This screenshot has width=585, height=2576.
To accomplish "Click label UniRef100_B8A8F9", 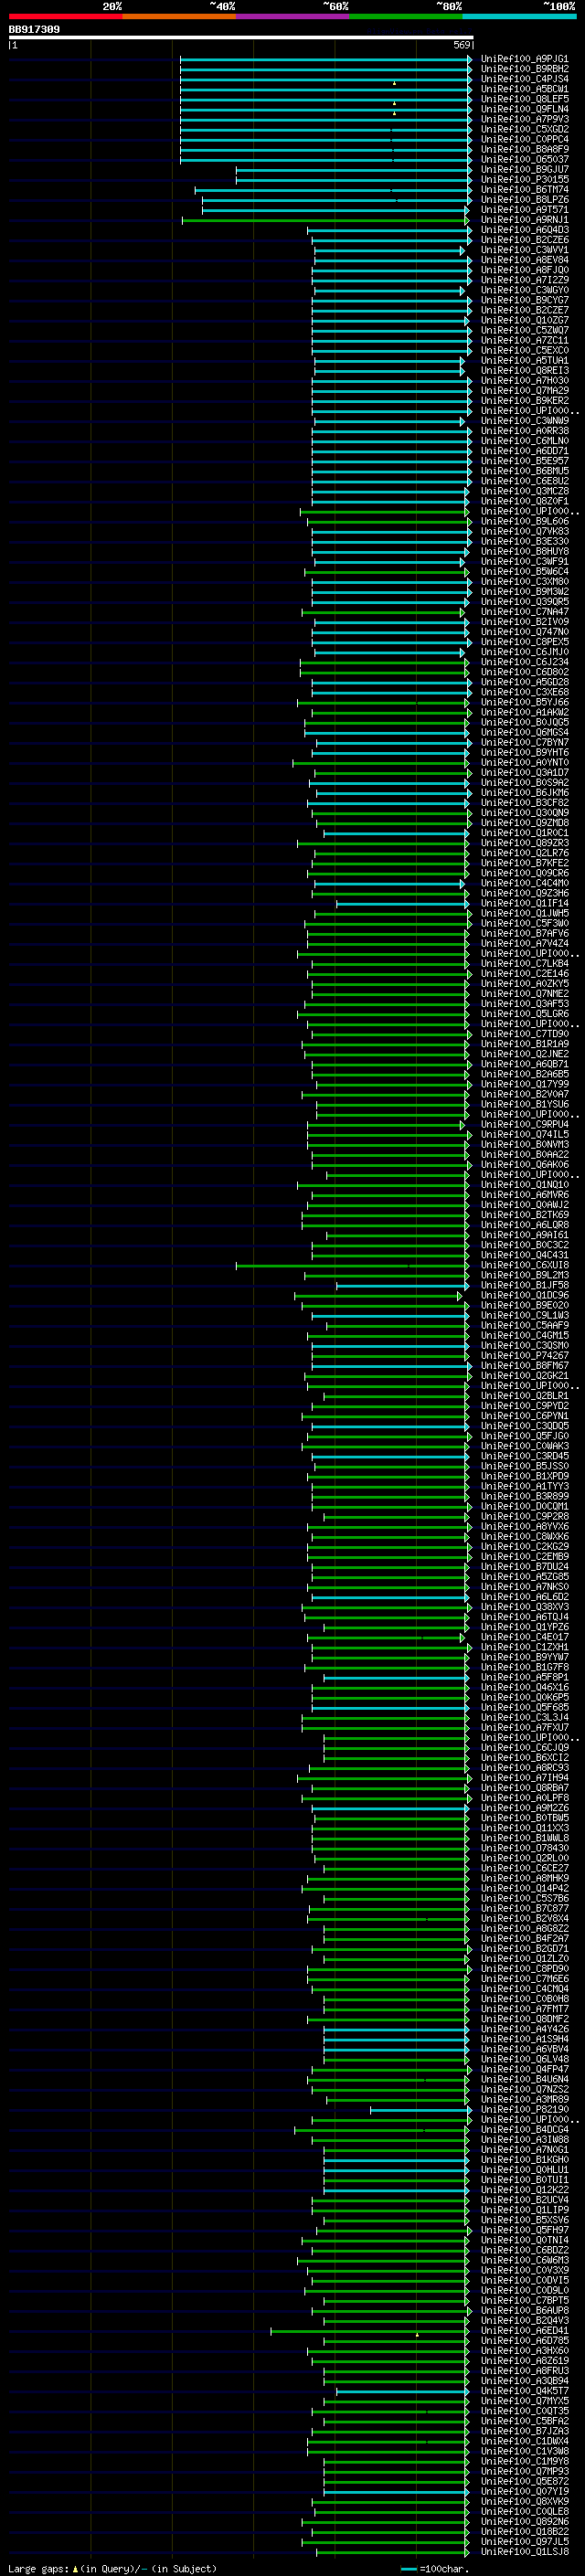I will tap(524, 149).
